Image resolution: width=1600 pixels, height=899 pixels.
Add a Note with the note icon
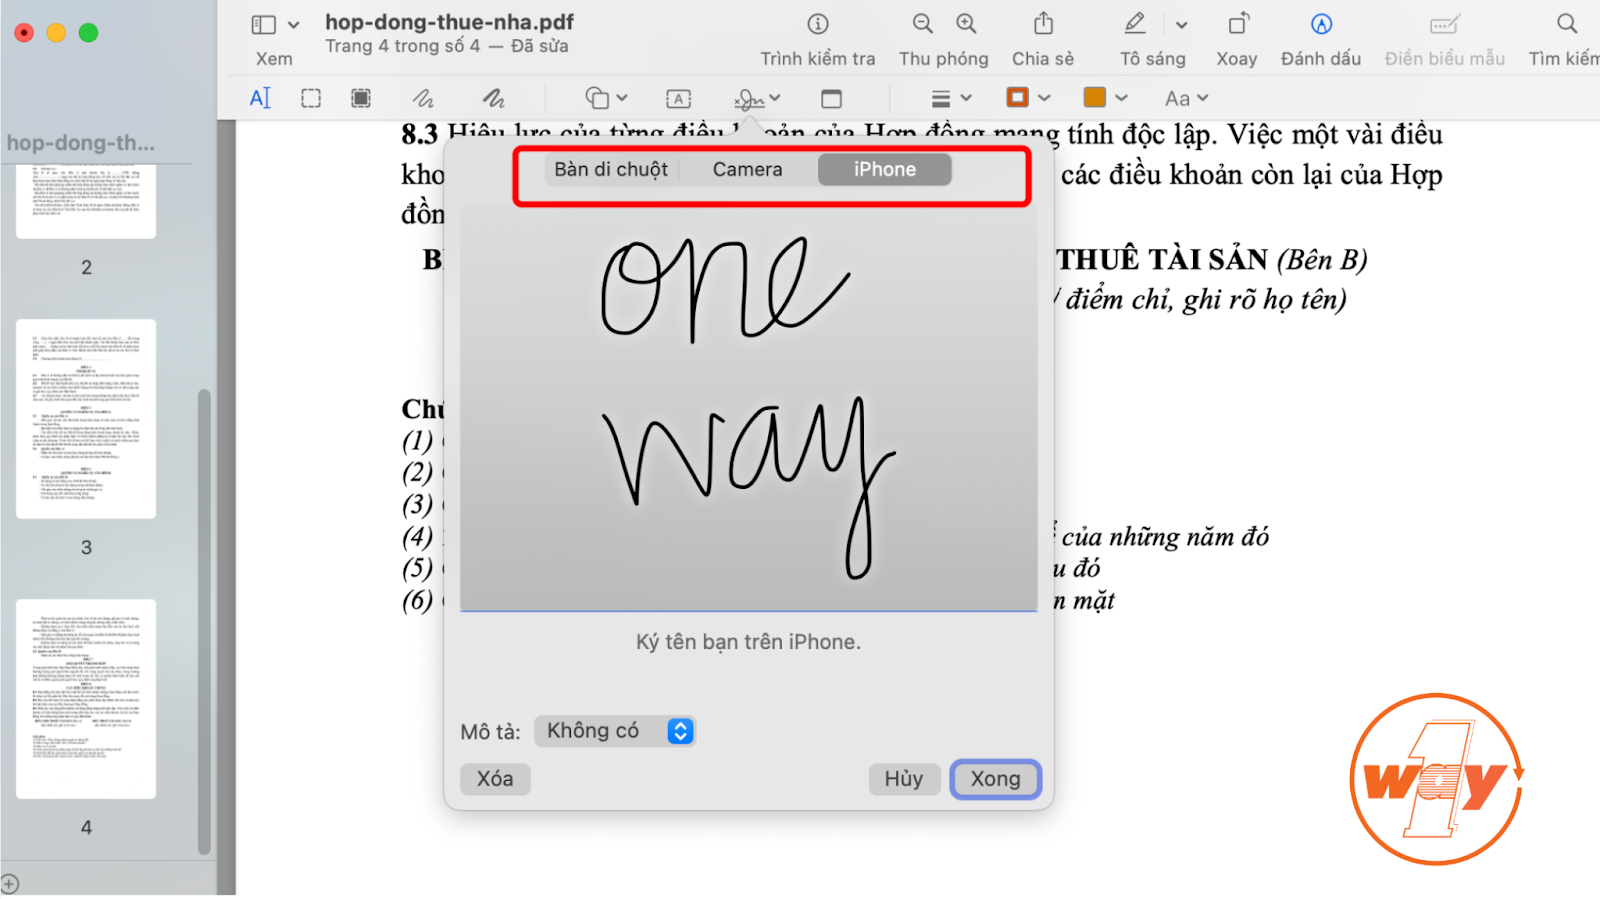point(831,98)
